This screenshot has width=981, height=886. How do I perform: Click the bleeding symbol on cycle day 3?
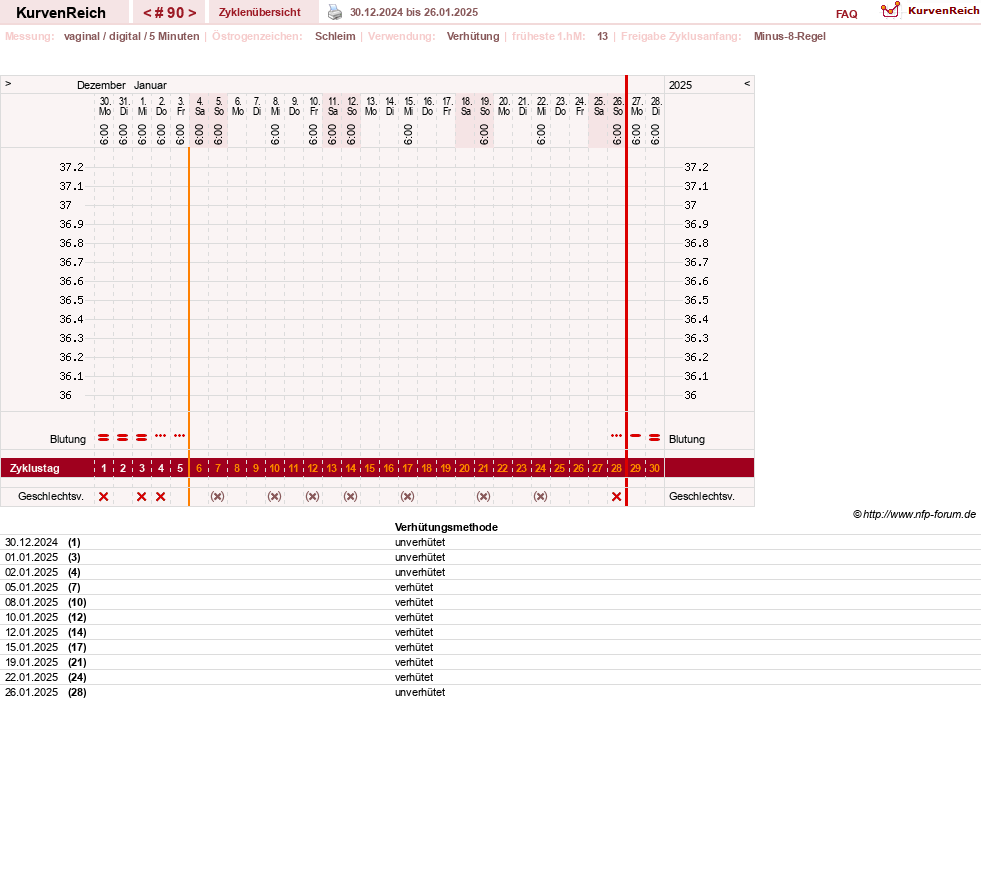[141, 437]
